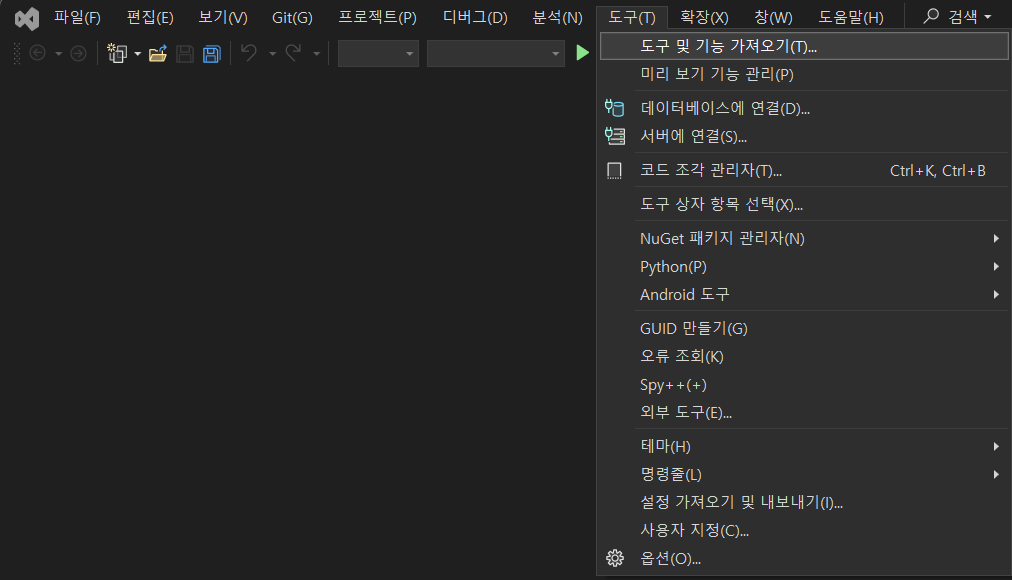Choose 데이터베이스에 연결(D)... entry

point(804,108)
